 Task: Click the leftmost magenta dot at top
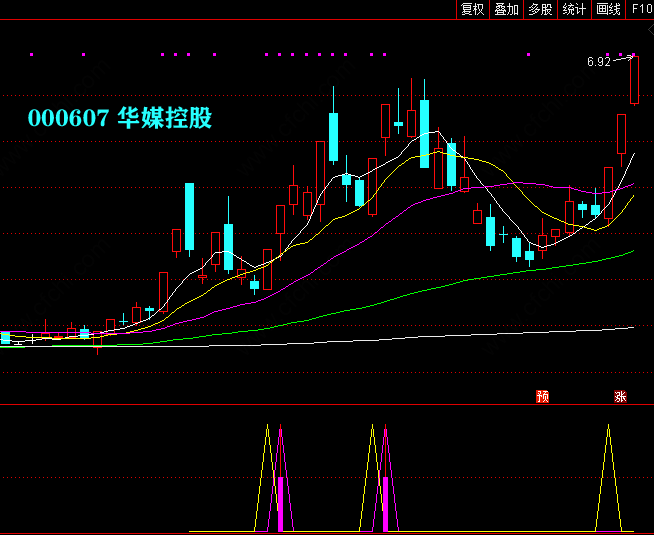32,54
